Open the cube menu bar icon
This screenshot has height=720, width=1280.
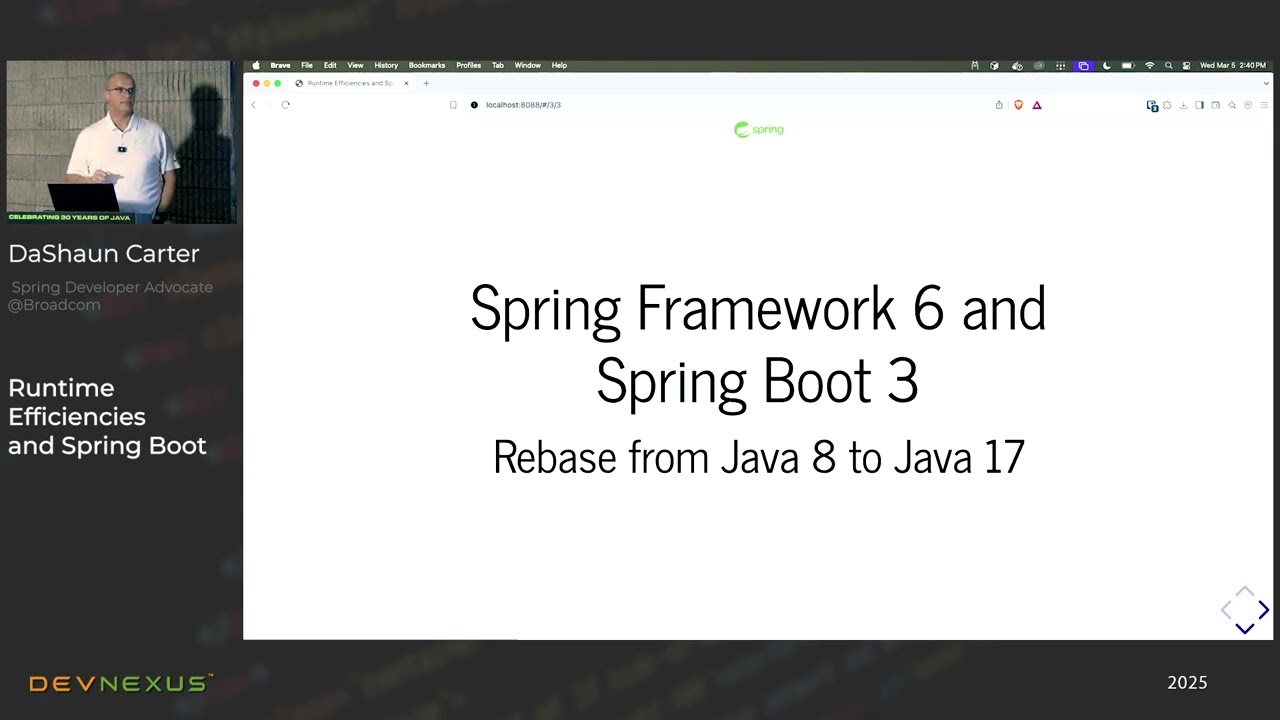pyautogui.click(x=994, y=65)
